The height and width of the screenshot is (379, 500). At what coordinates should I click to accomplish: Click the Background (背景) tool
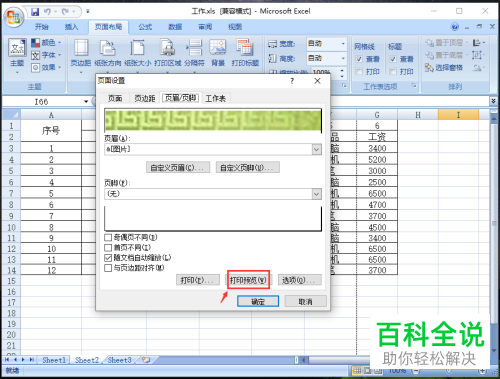point(218,53)
